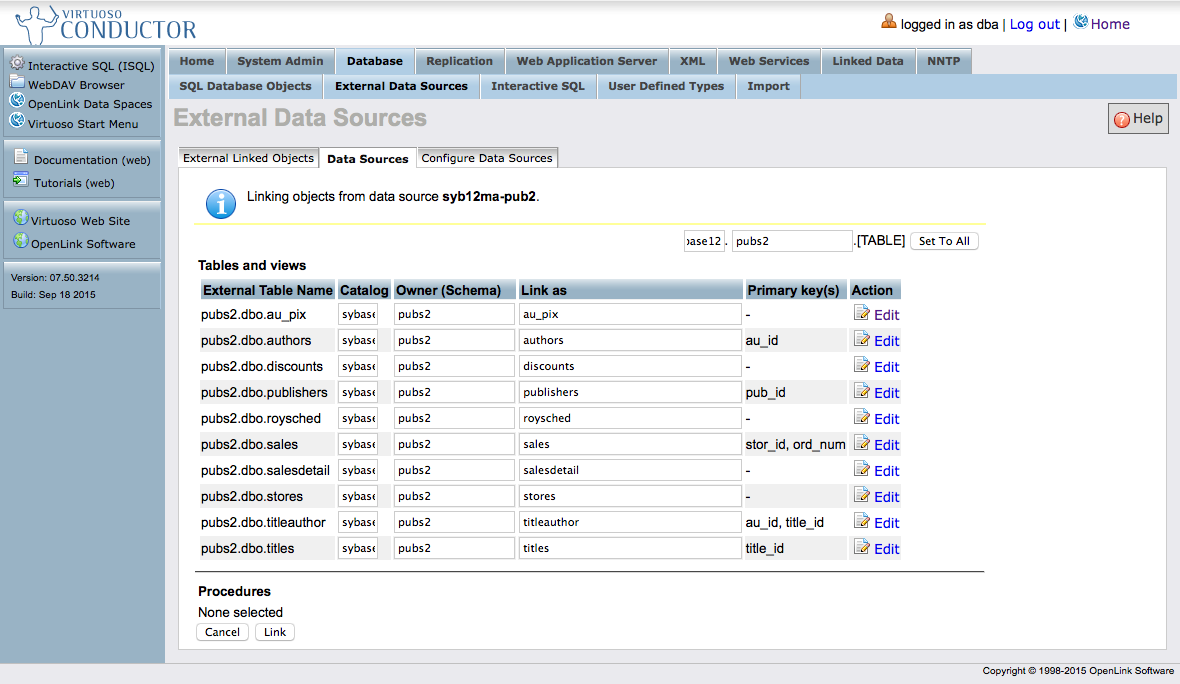This screenshot has width=1180, height=684.
Task: Click the Virtuoso Web Site globe icon
Action: 20,218
